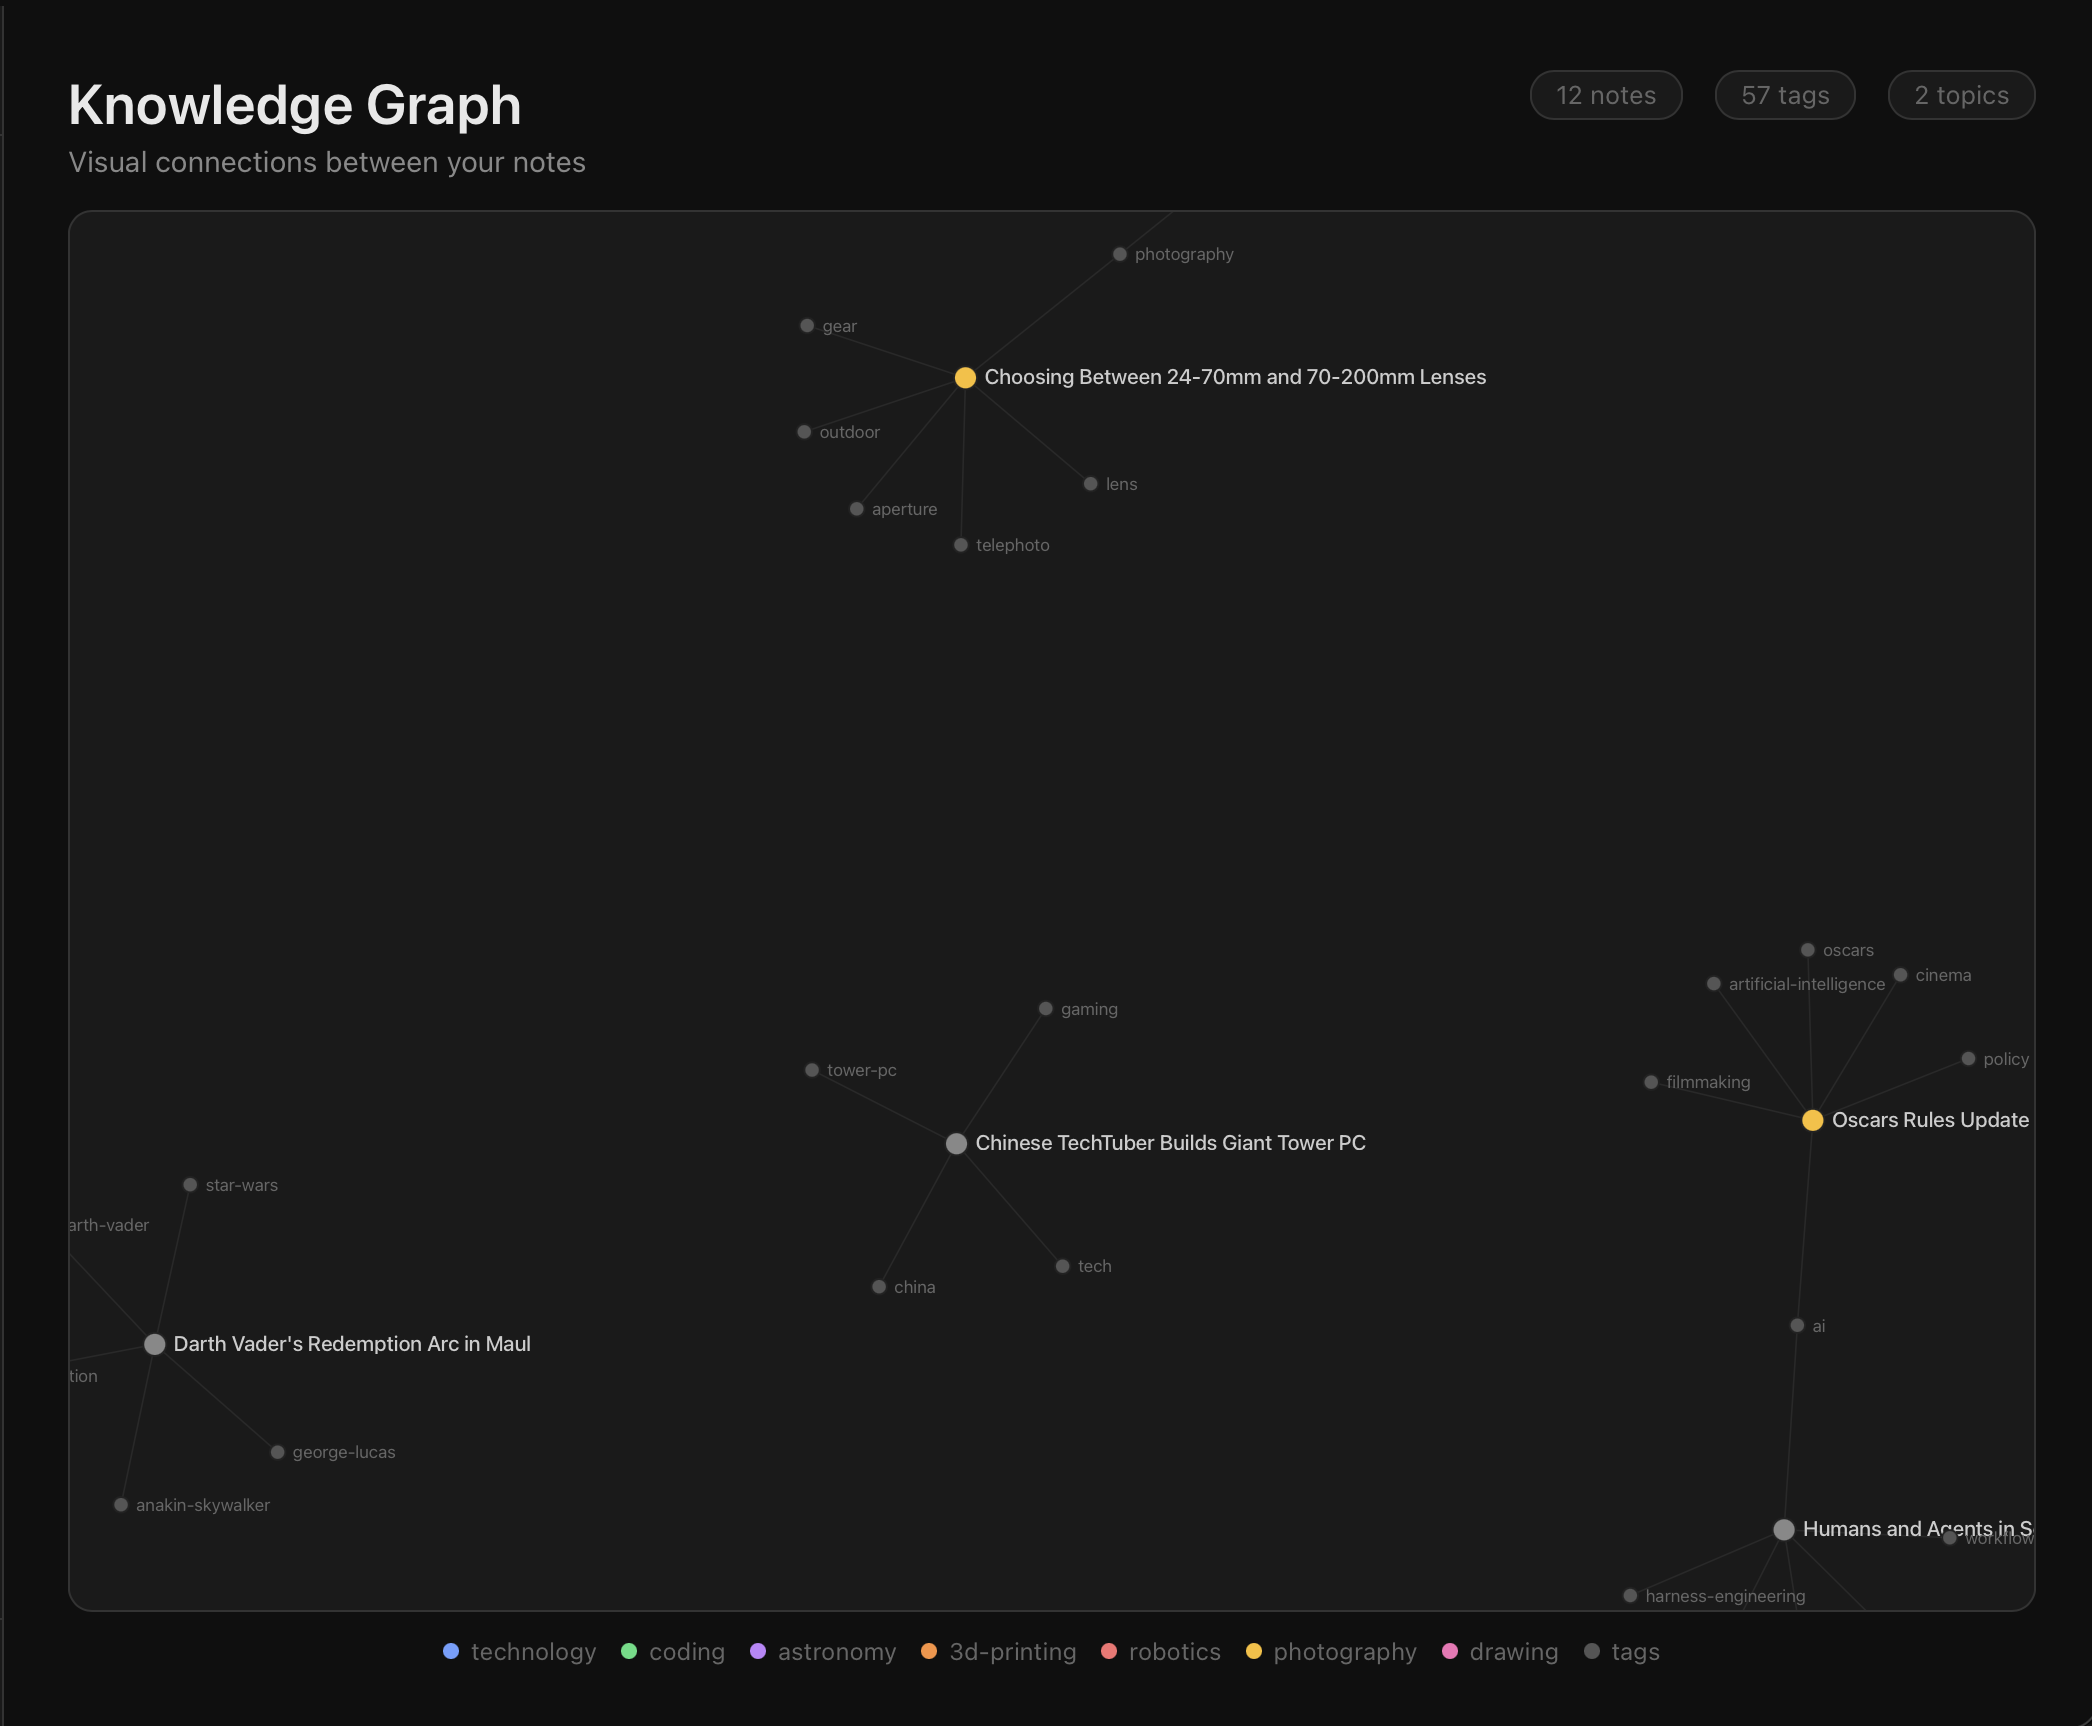Screen dimensions: 2092x1726
Task: Select the Chinese TechTuber note node circle
Action: pos(956,1144)
